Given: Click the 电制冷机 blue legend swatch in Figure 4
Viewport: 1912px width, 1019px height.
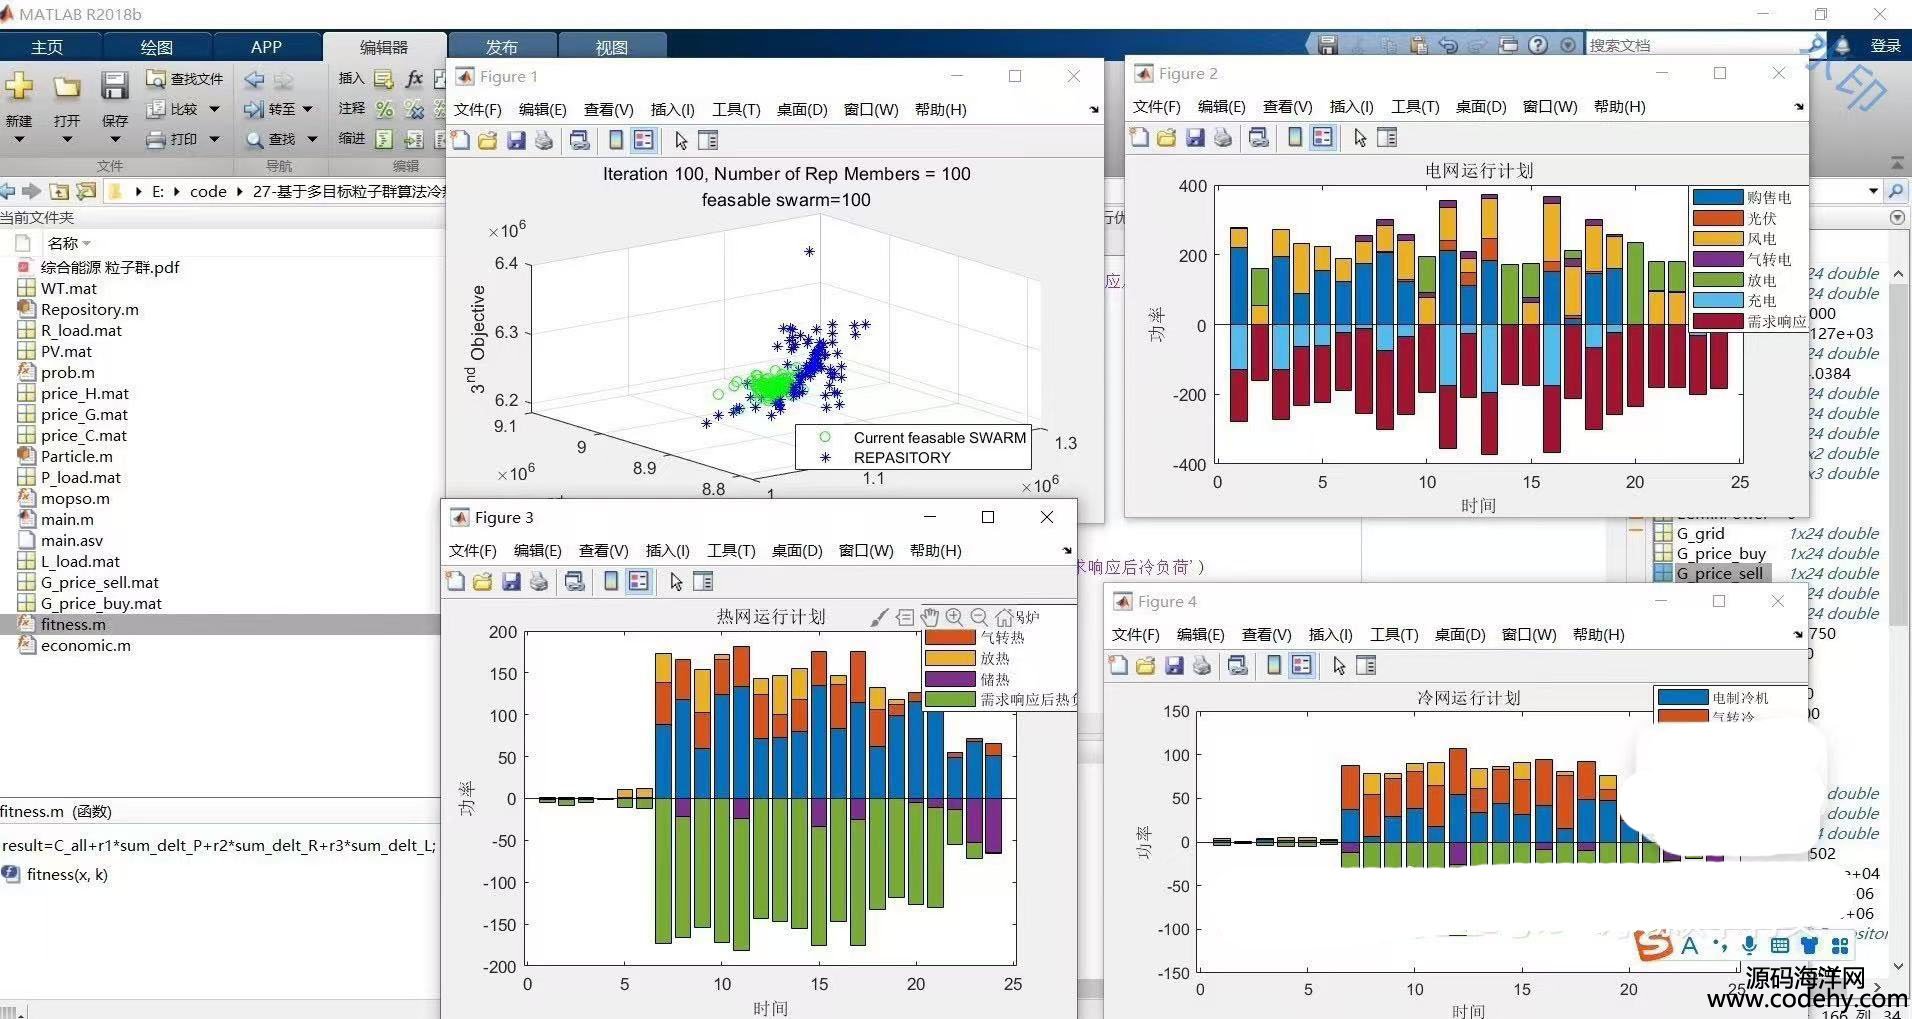Looking at the screenshot, I should tap(1682, 697).
